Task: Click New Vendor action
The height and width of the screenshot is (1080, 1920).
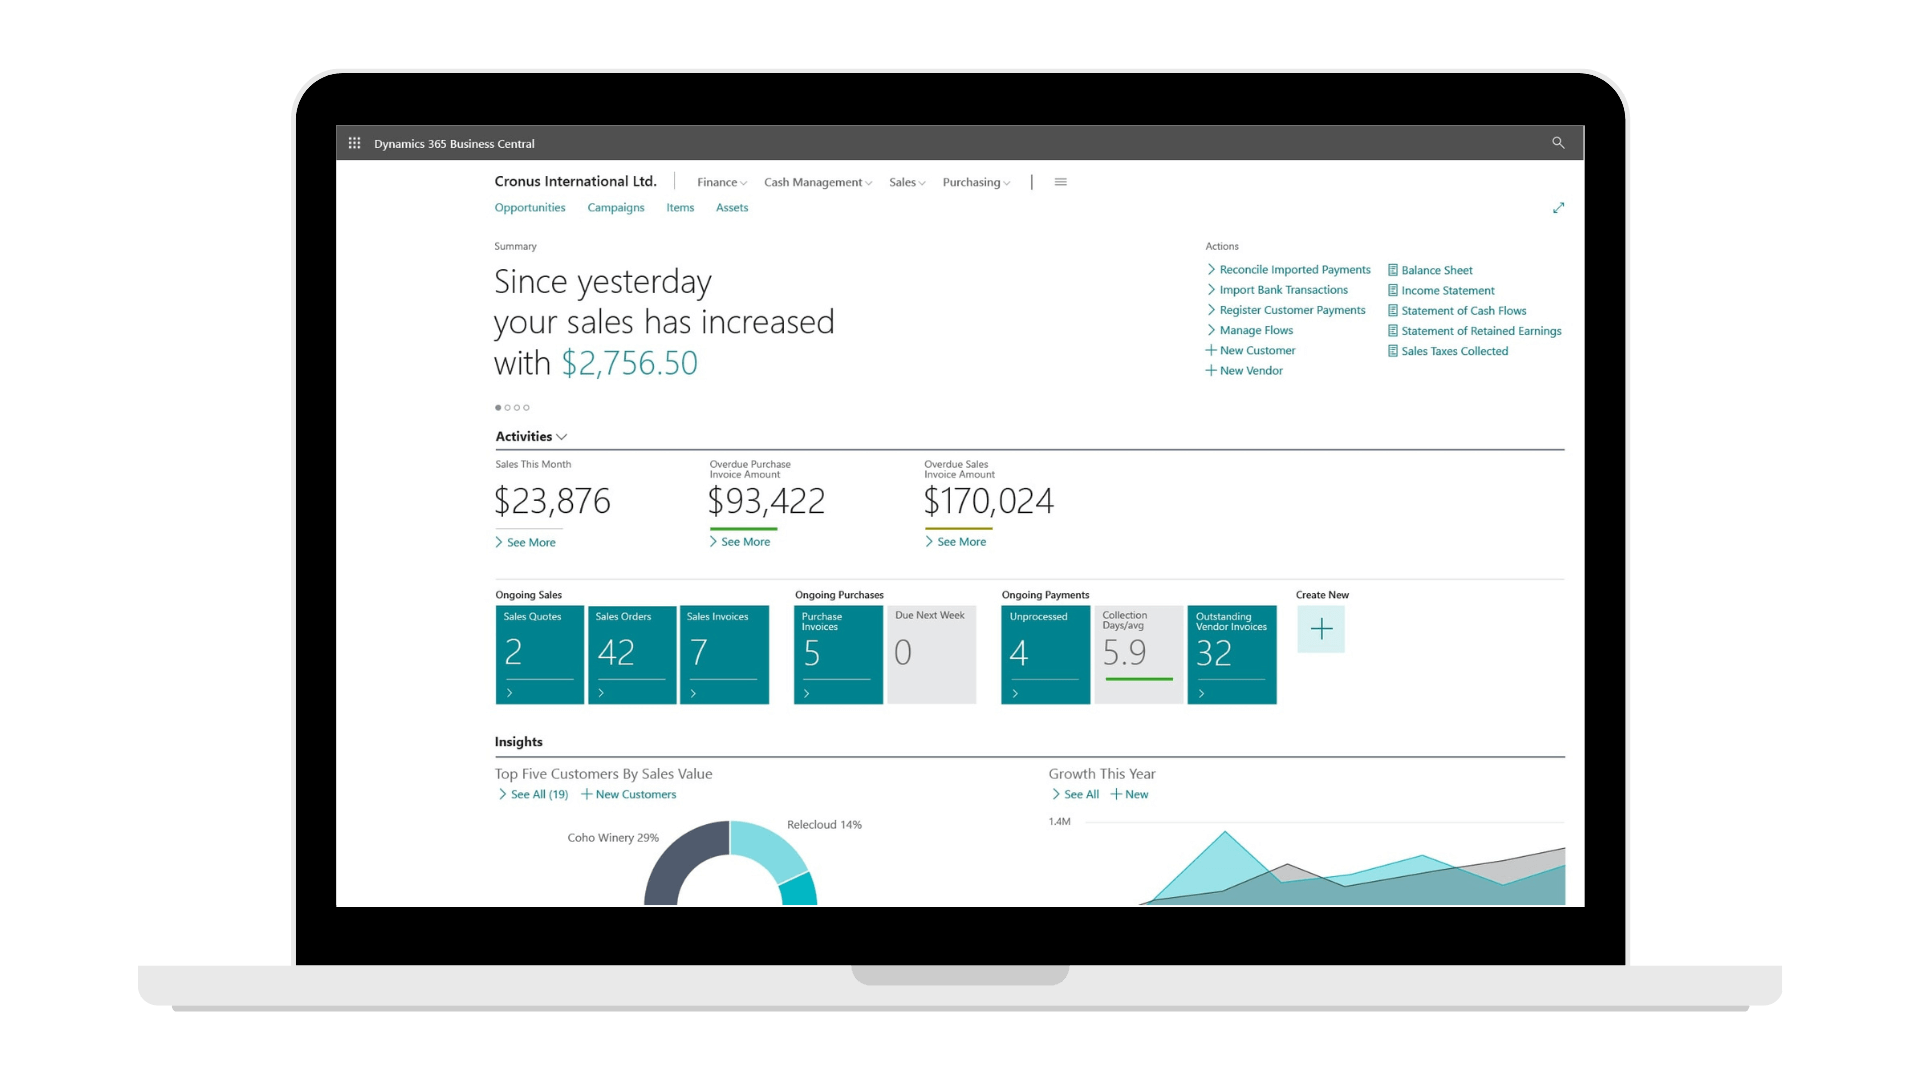Action: point(1244,371)
